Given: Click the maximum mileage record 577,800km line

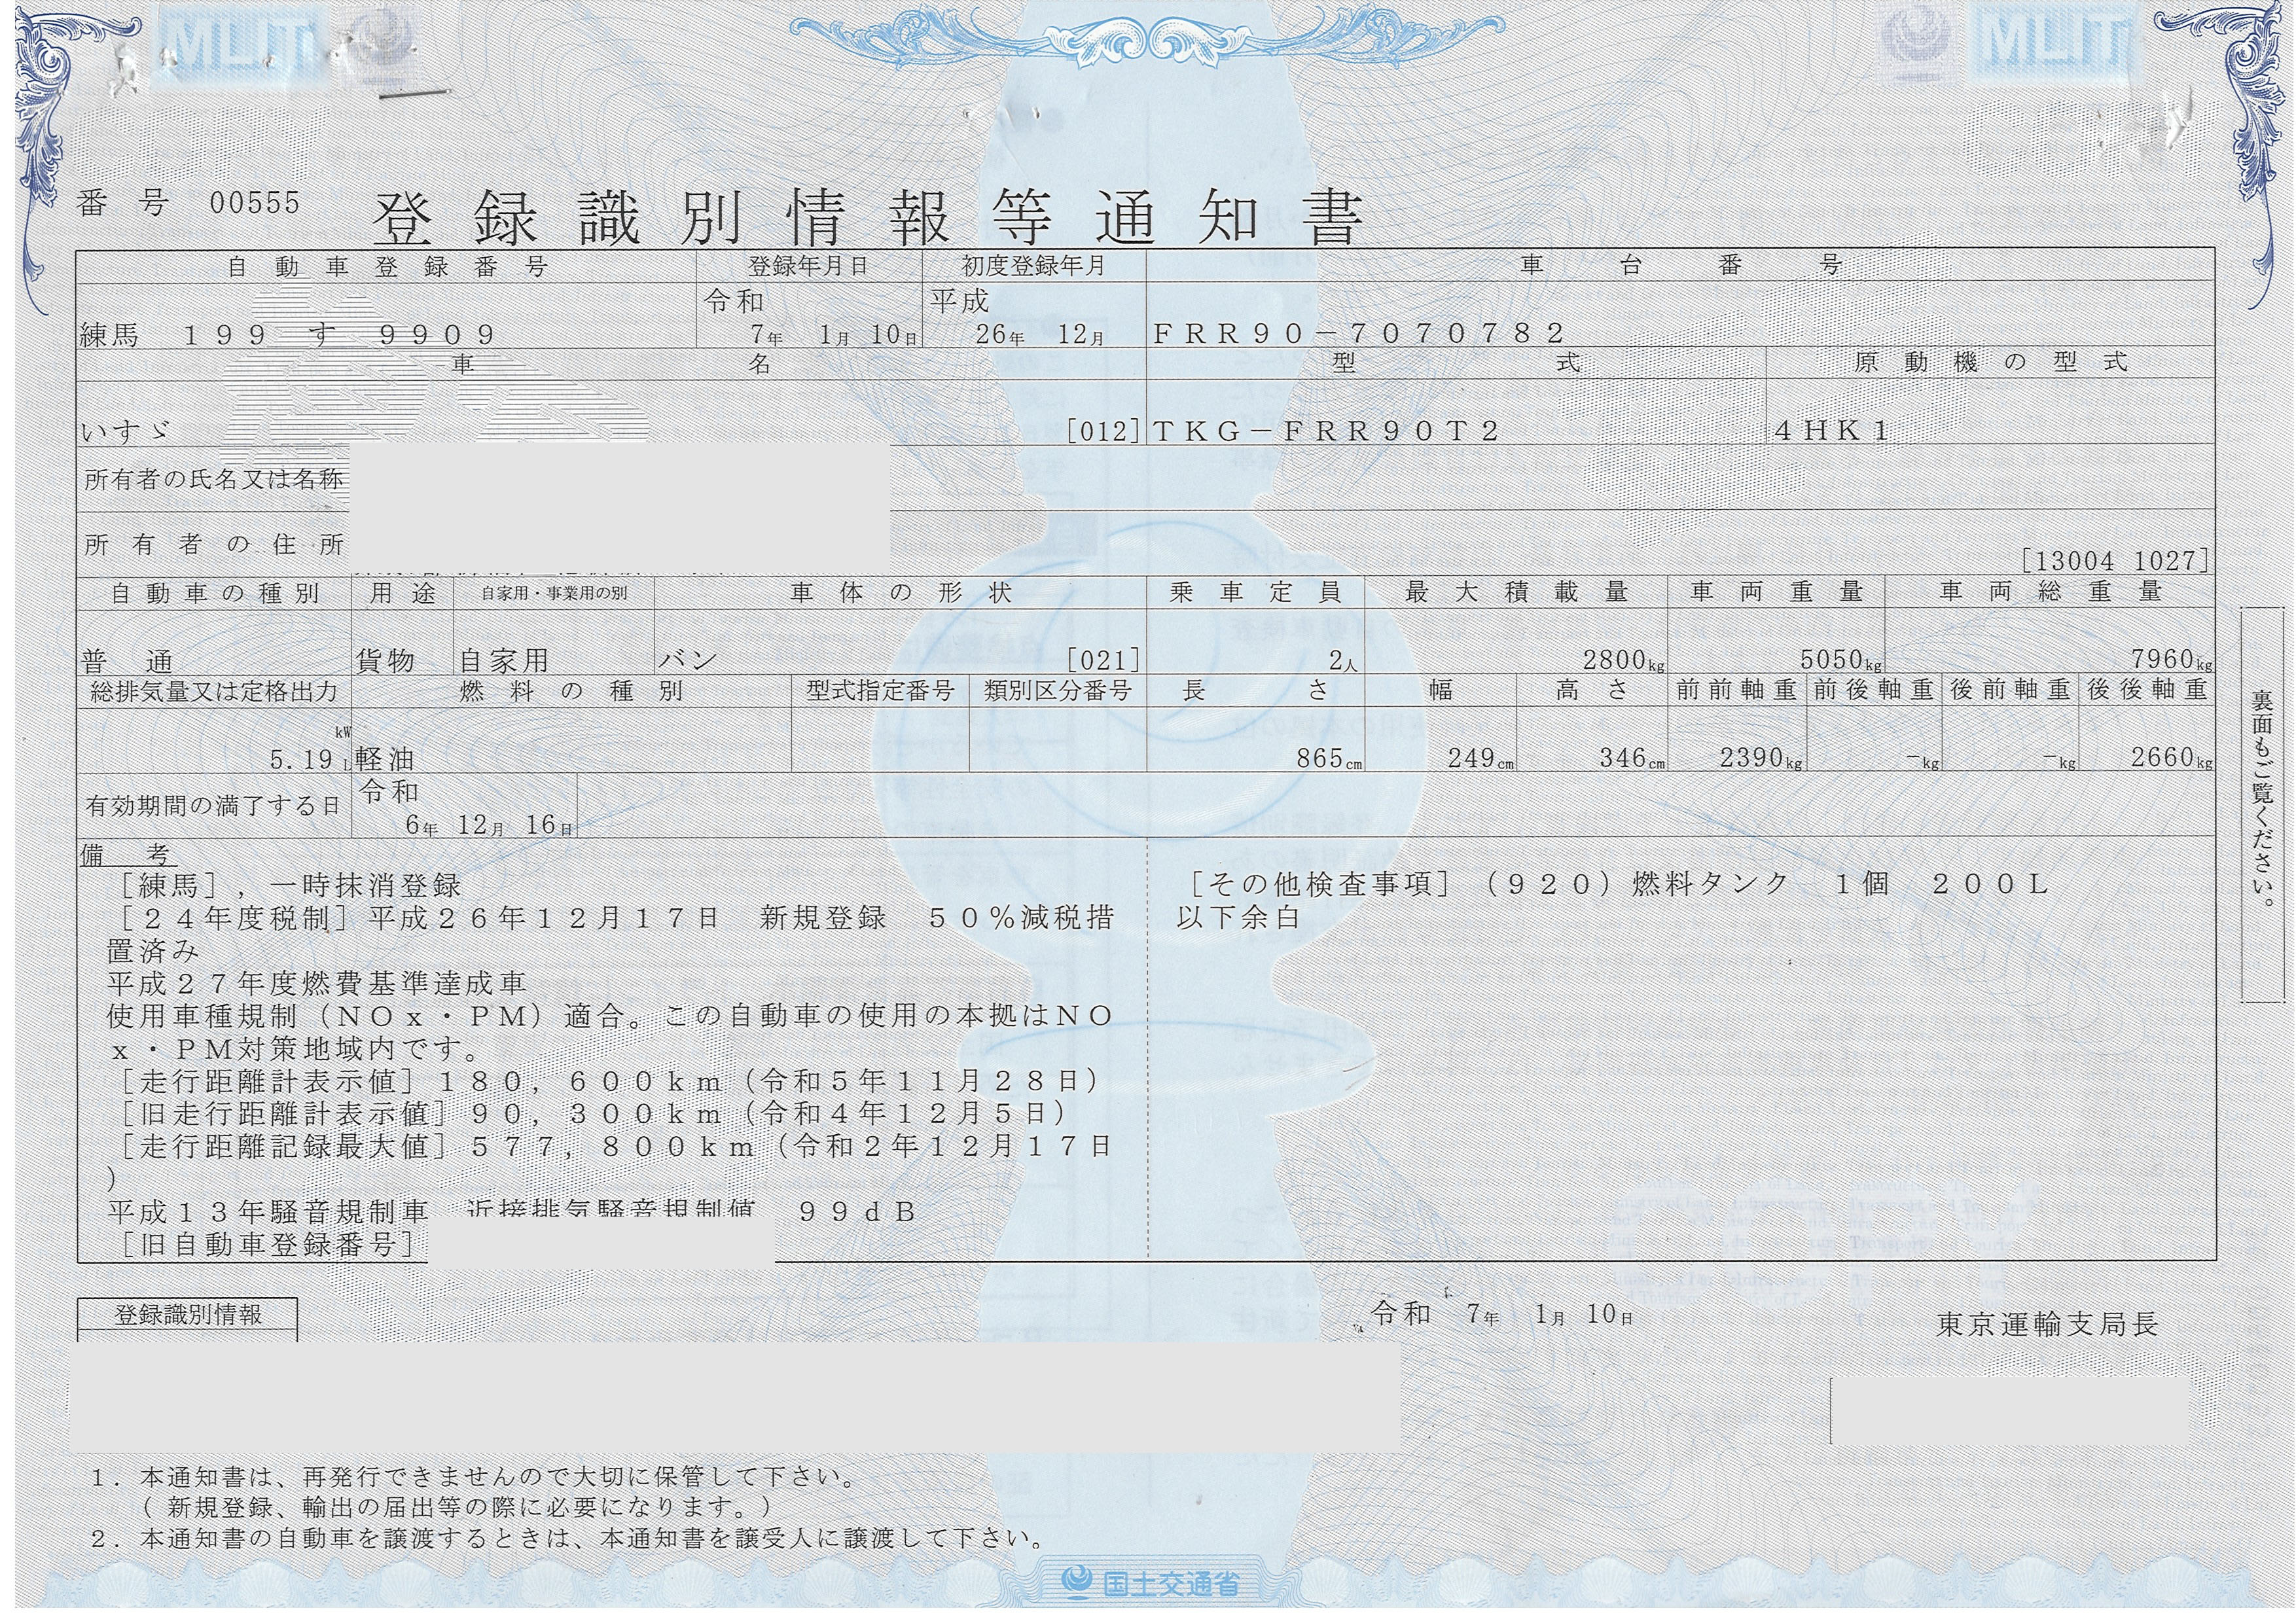Looking at the screenshot, I should [616, 1147].
